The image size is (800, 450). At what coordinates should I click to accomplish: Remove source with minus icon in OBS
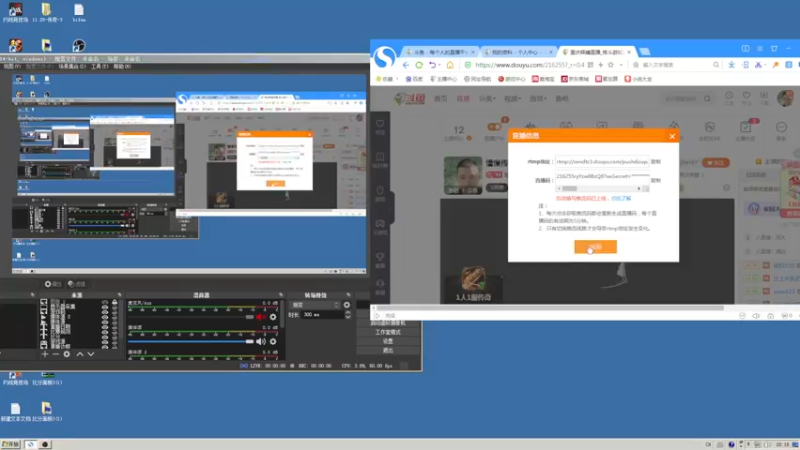click(56, 354)
